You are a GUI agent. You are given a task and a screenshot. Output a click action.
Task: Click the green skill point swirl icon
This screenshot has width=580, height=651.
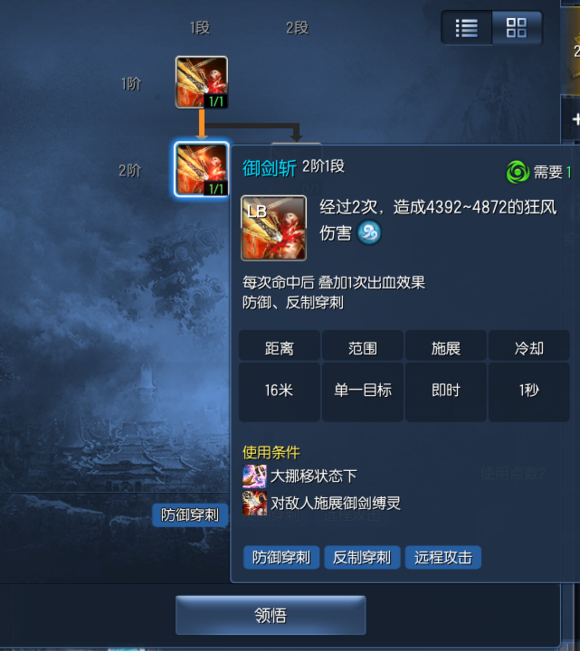pyautogui.click(x=517, y=172)
